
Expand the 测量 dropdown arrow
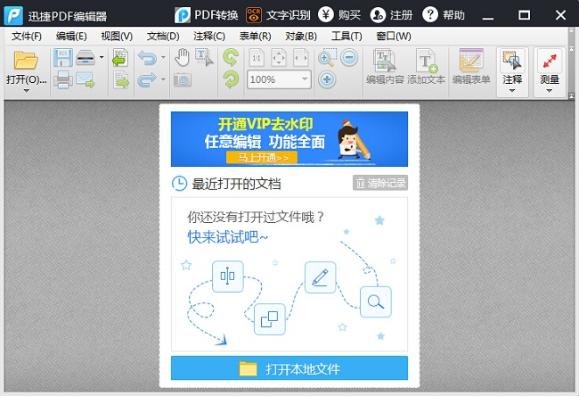click(x=549, y=91)
